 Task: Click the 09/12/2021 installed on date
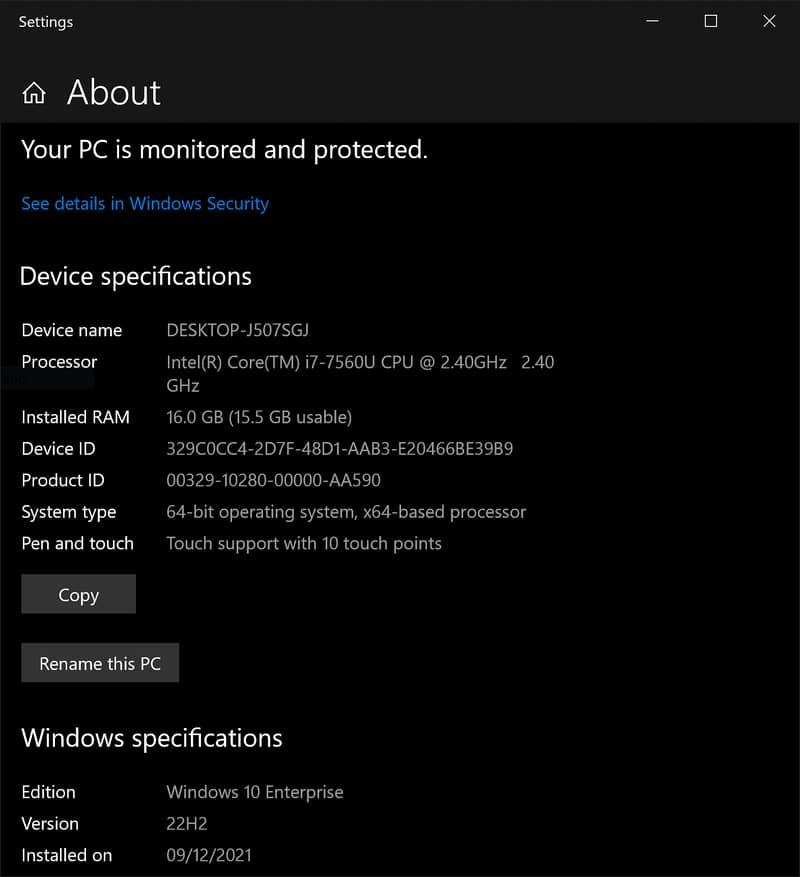point(209,855)
